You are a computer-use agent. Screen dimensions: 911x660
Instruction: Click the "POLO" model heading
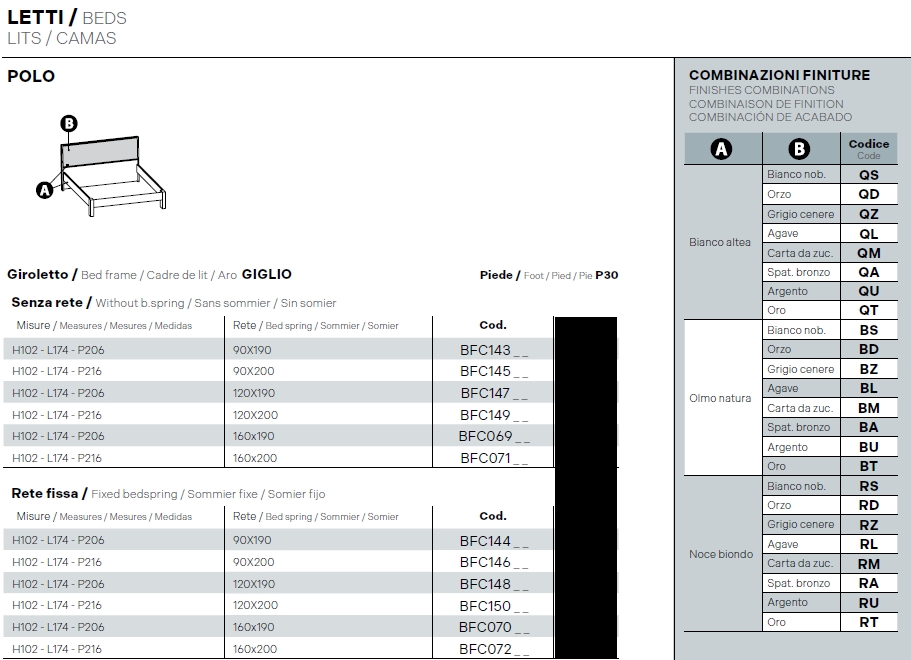[x=31, y=76]
